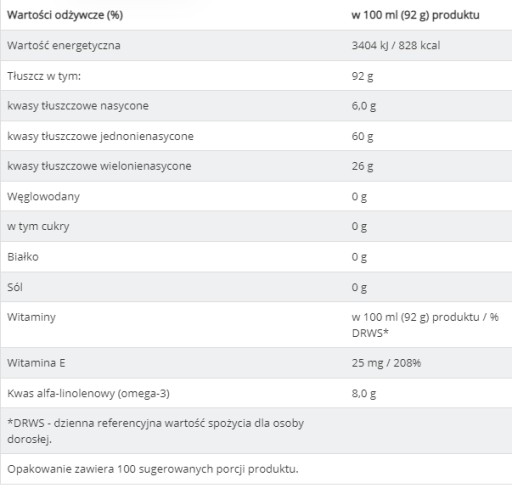Click the '*DRWS' footnote text
This screenshot has height=488, width=512.
(156, 431)
